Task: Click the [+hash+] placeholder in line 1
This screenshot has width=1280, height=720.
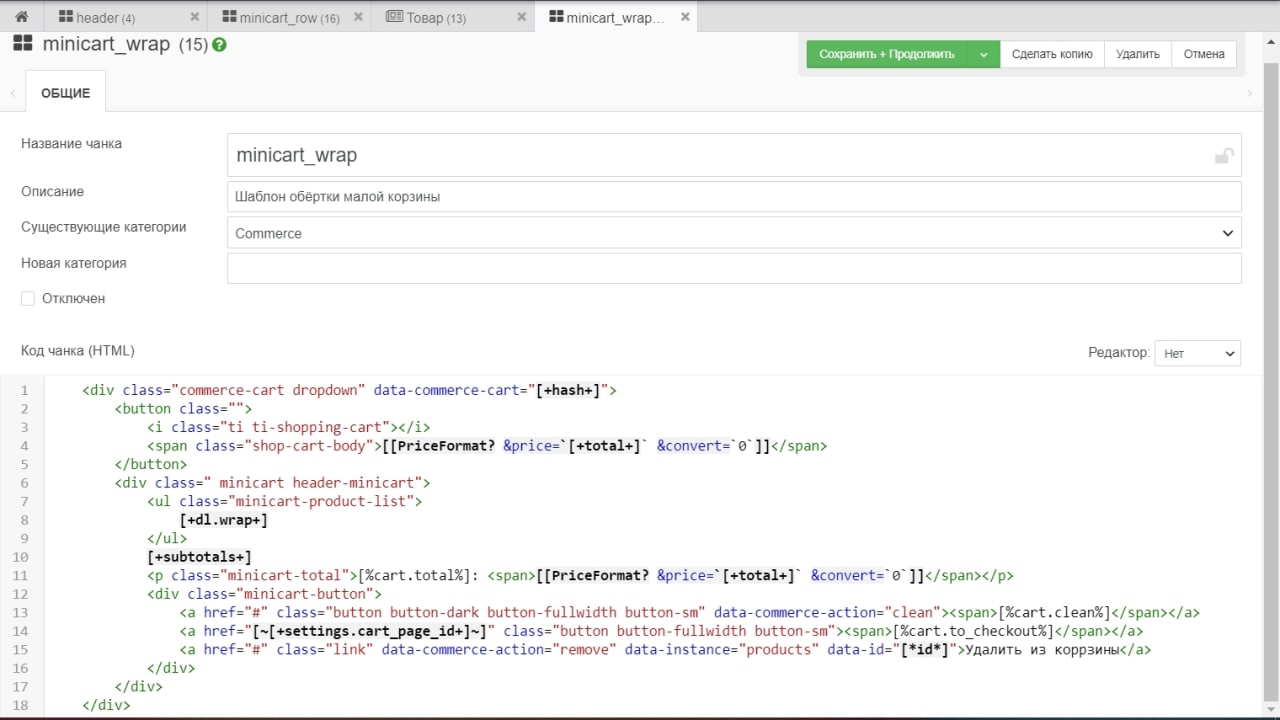Action: (x=568, y=390)
